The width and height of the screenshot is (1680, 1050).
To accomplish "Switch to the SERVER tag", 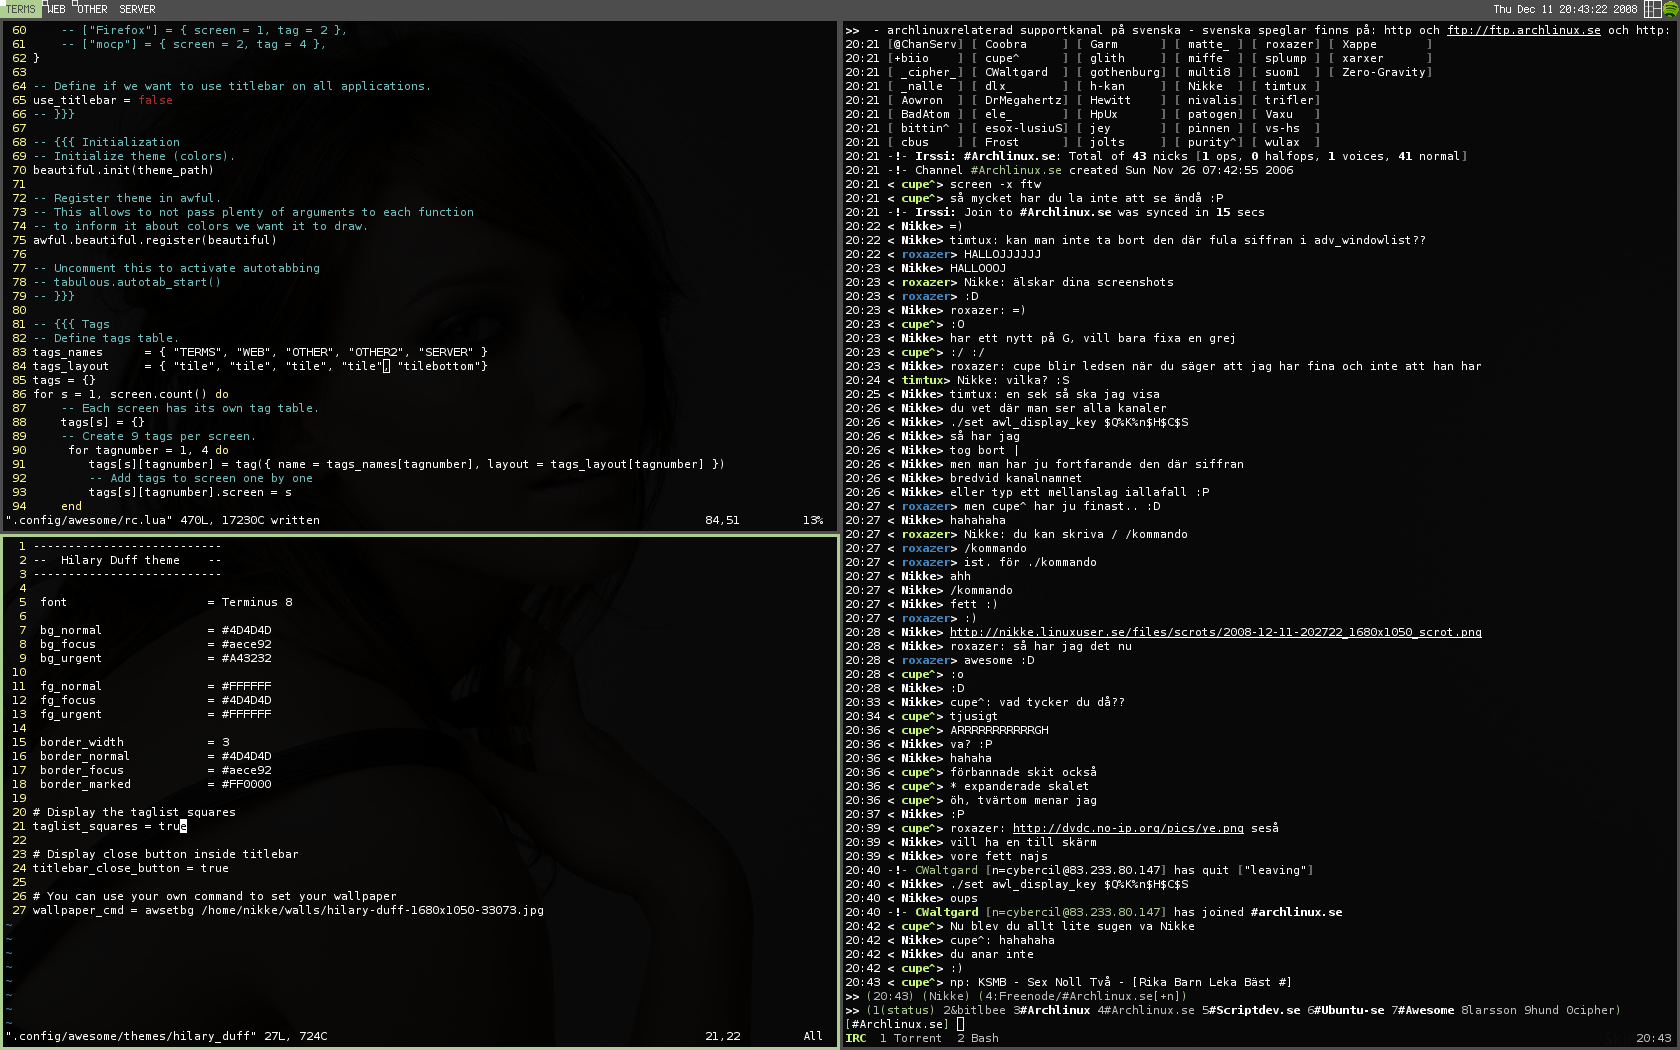I will (137, 9).
